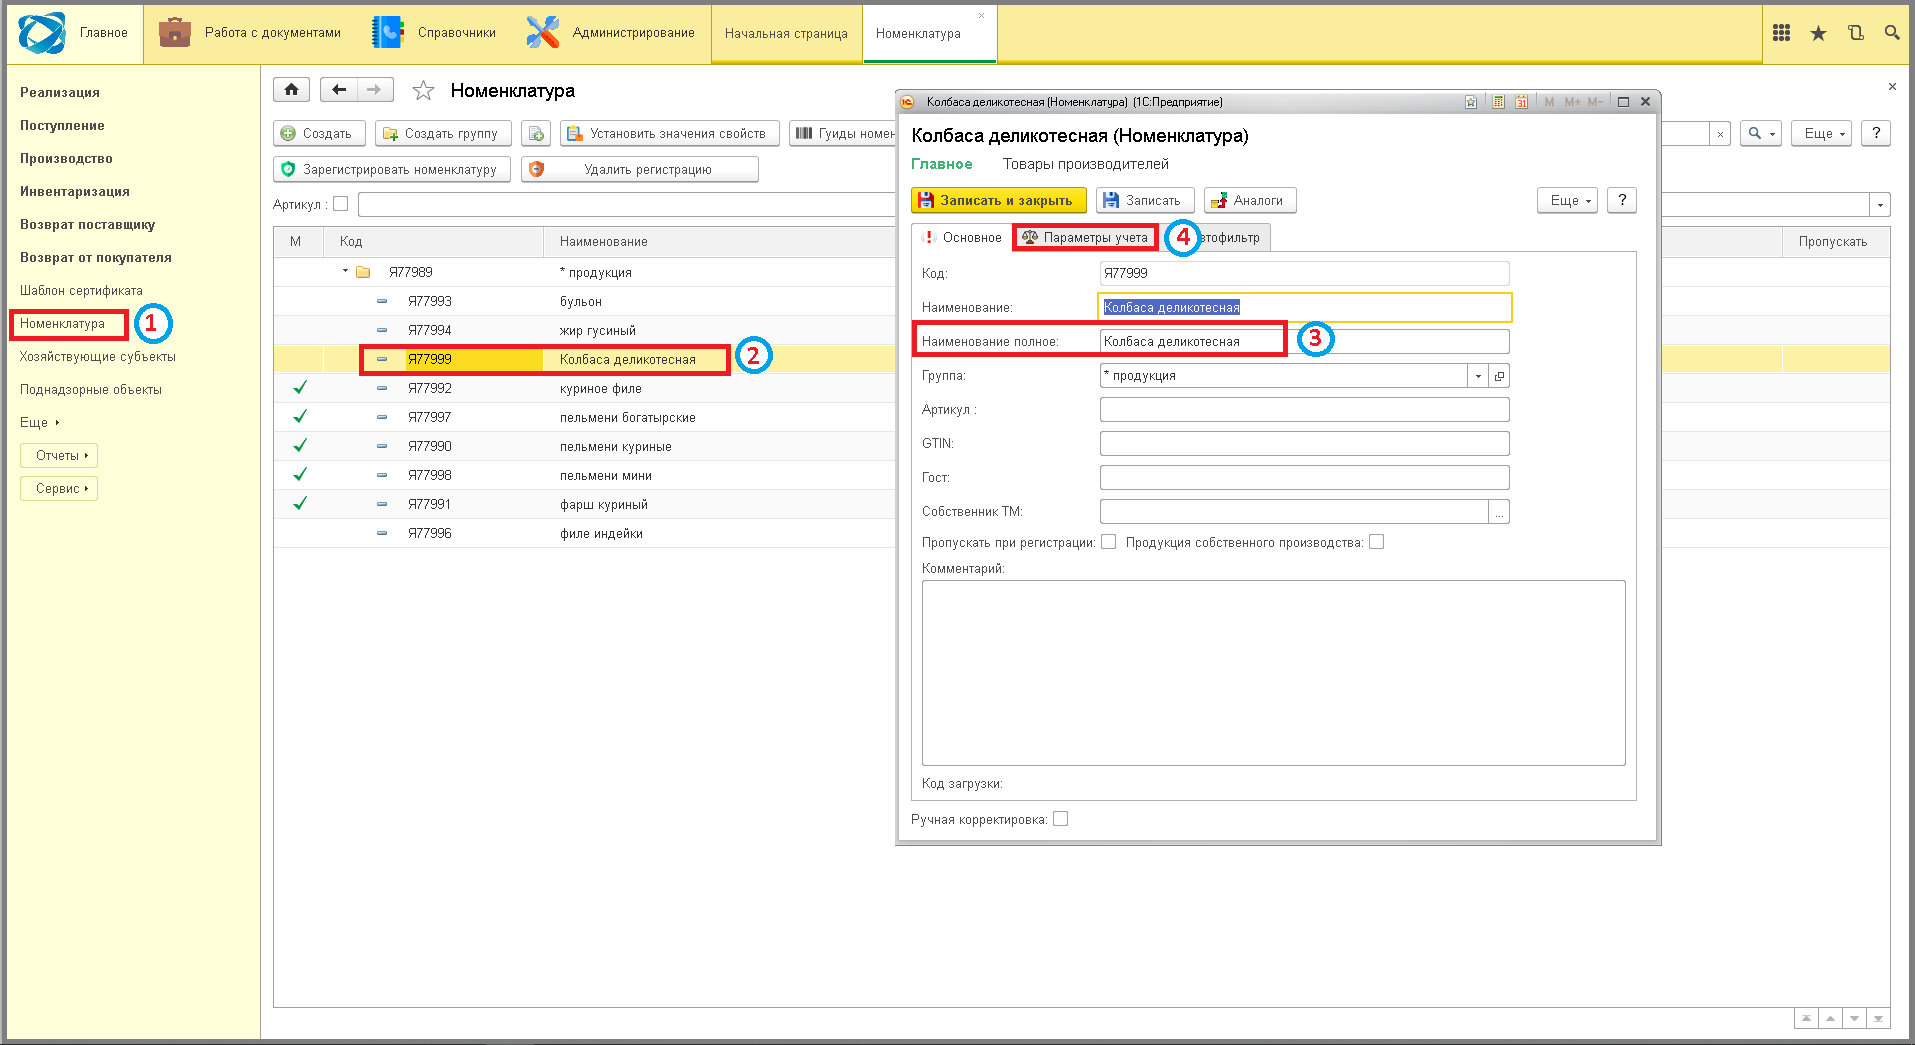1915x1045 pixels.
Task: Focus the GTIN input field
Action: (1304, 444)
